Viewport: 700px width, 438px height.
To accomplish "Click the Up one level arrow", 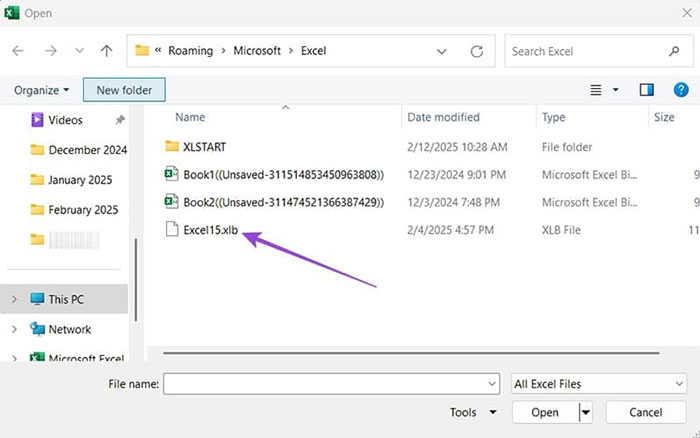I will coord(107,51).
